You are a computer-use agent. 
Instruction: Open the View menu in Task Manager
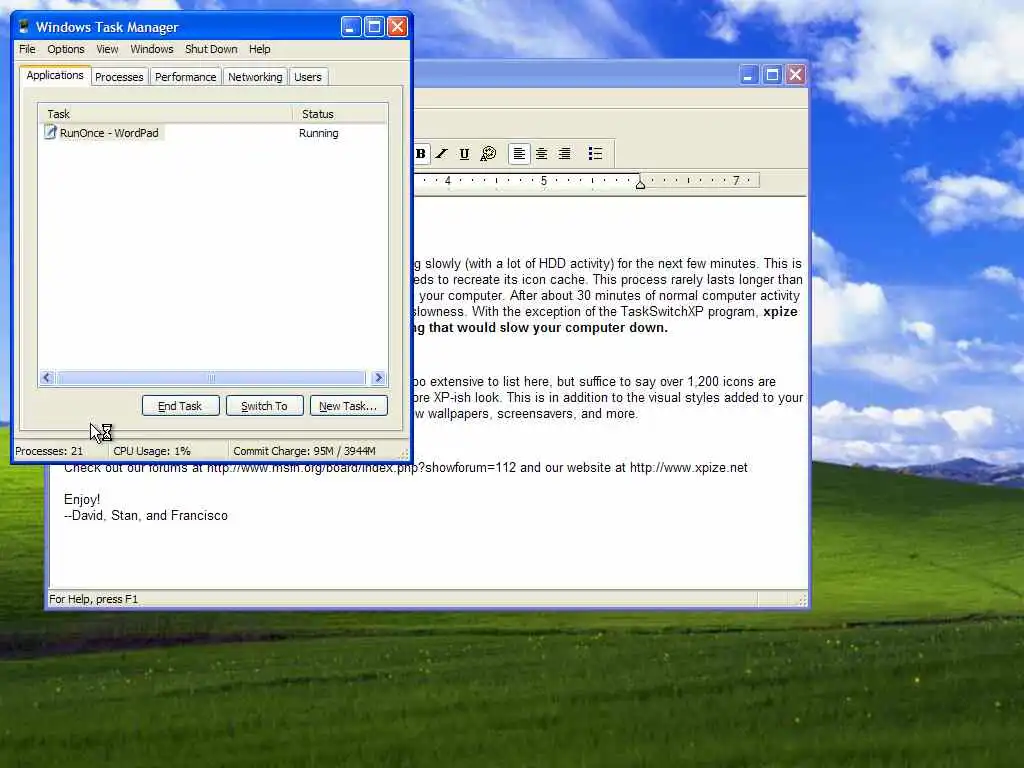pyautogui.click(x=107, y=49)
